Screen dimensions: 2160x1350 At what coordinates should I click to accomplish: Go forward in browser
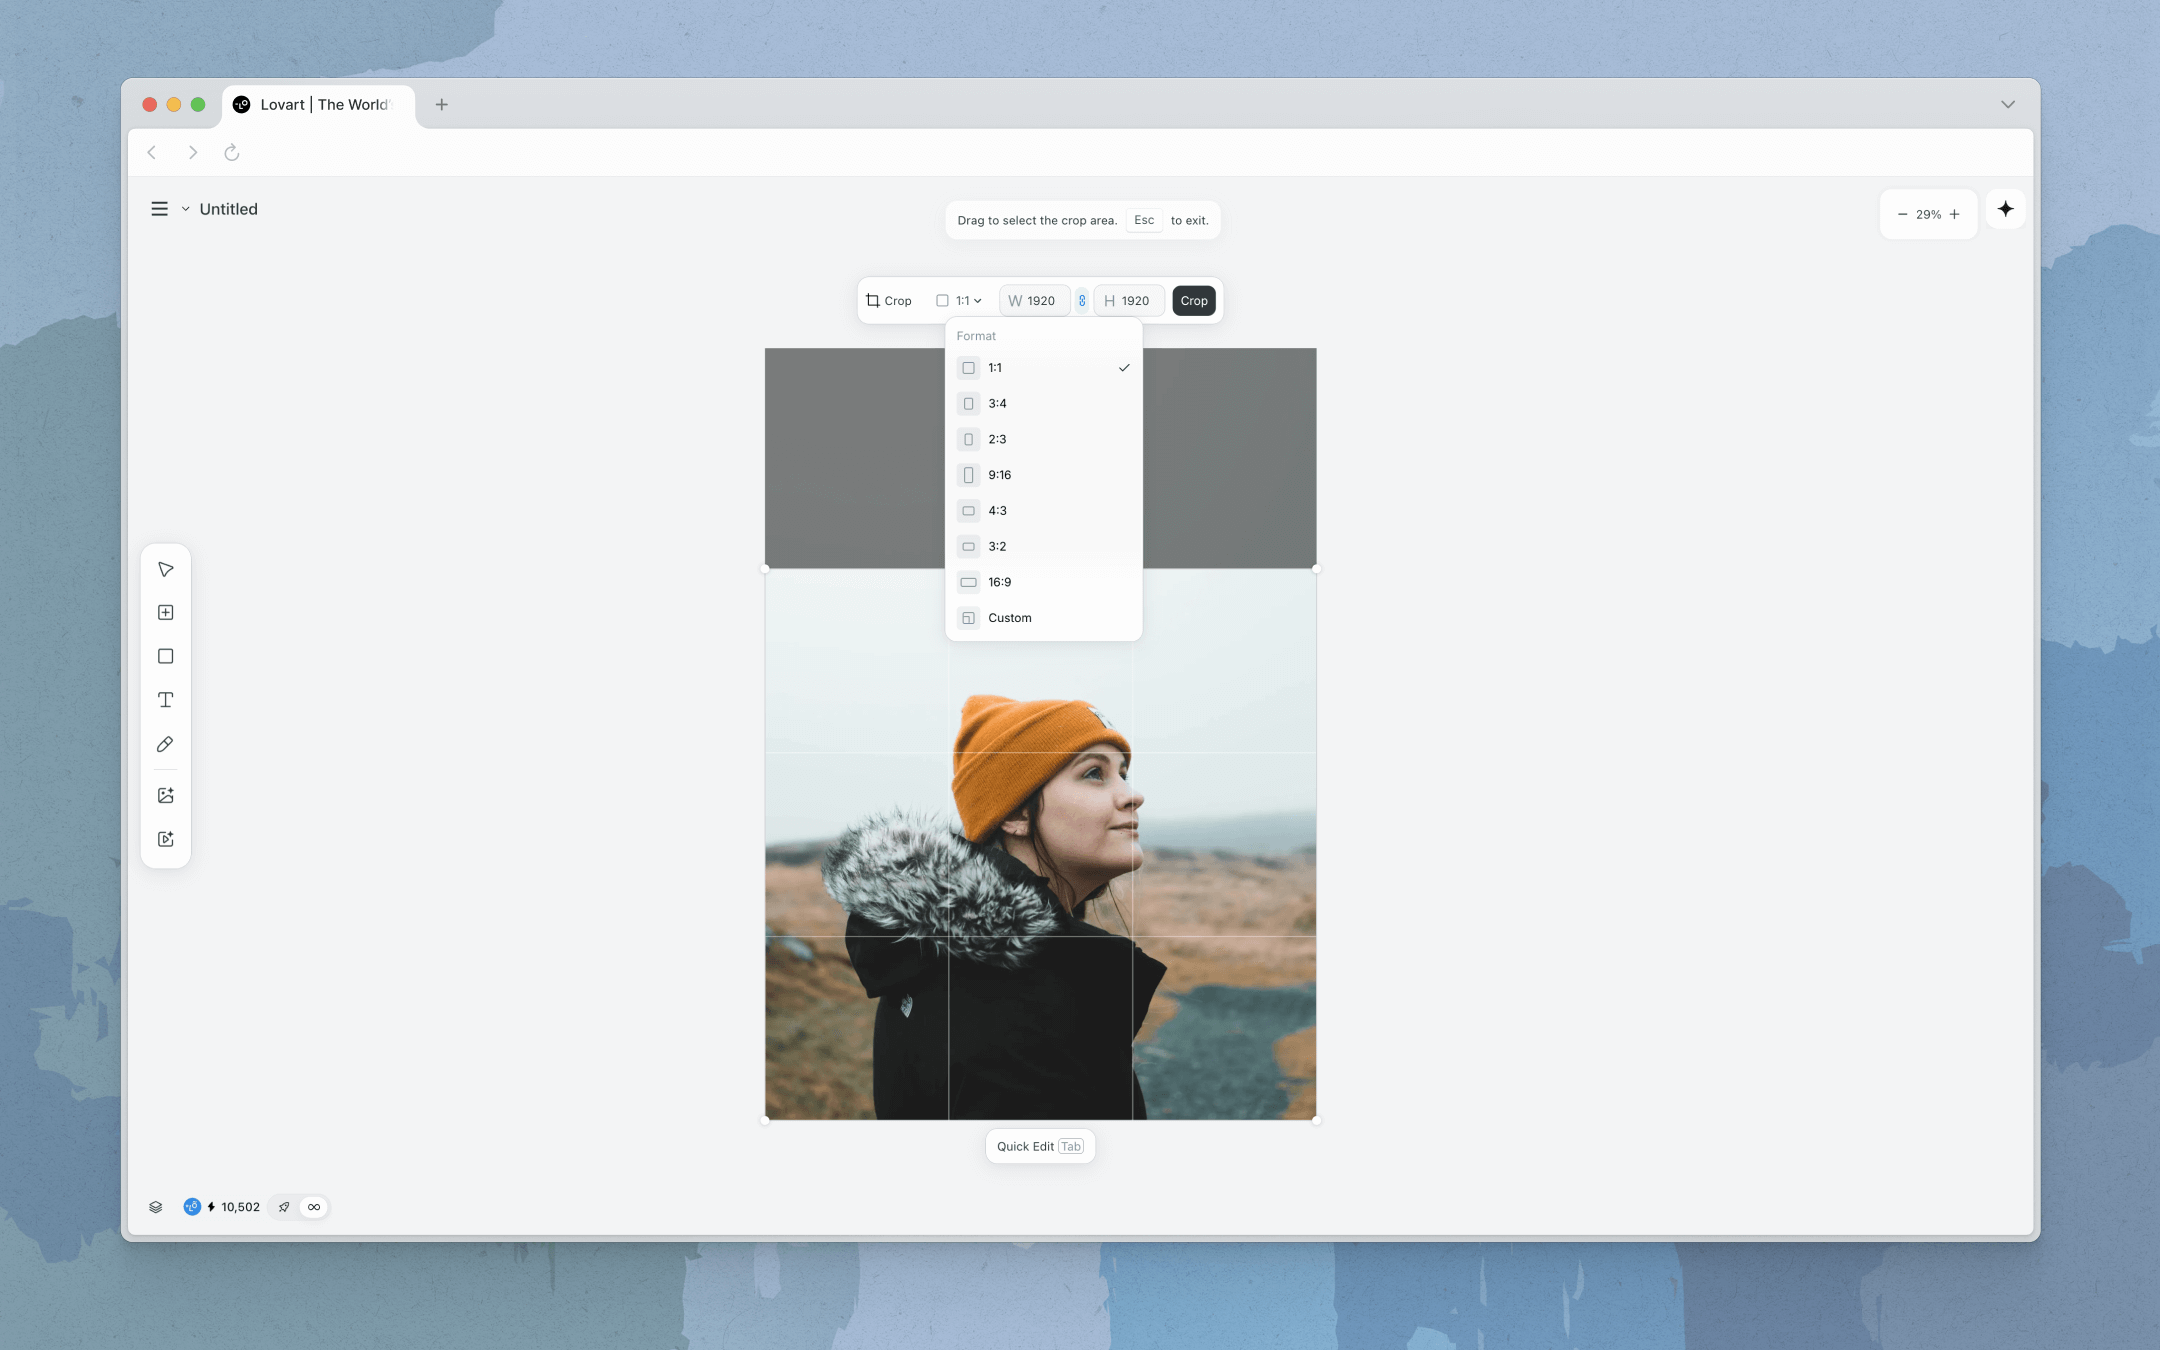click(193, 152)
